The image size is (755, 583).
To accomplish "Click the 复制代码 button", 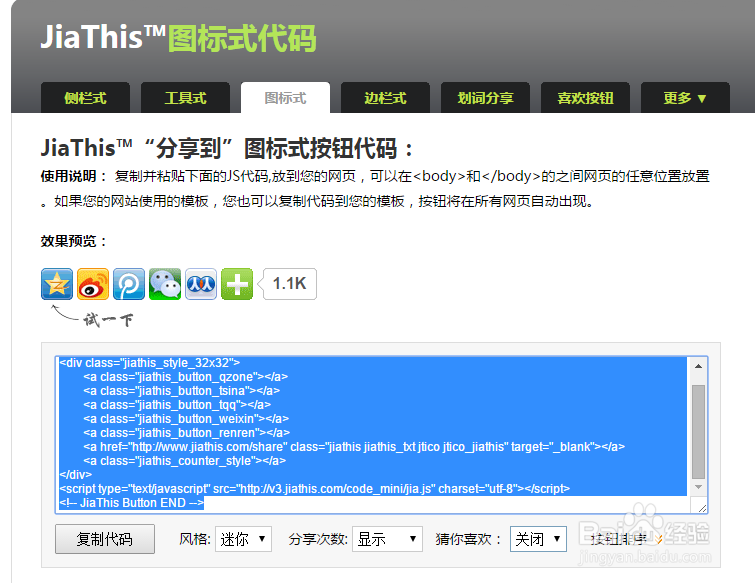I will pyautogui.click(x=105, y=539).
